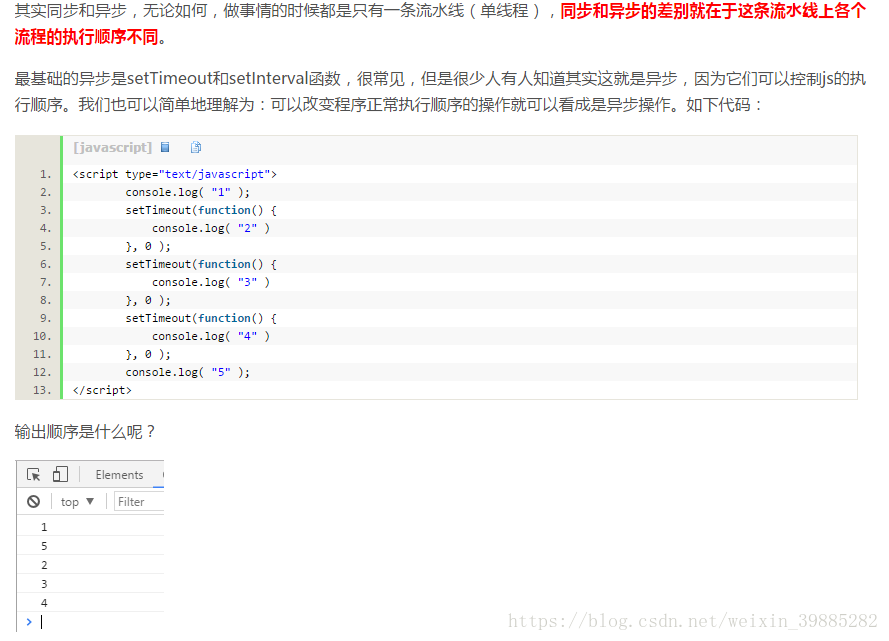Click console.log( "5" ) code line
Viewport: 889px width, 641px height.
[187, 372]
